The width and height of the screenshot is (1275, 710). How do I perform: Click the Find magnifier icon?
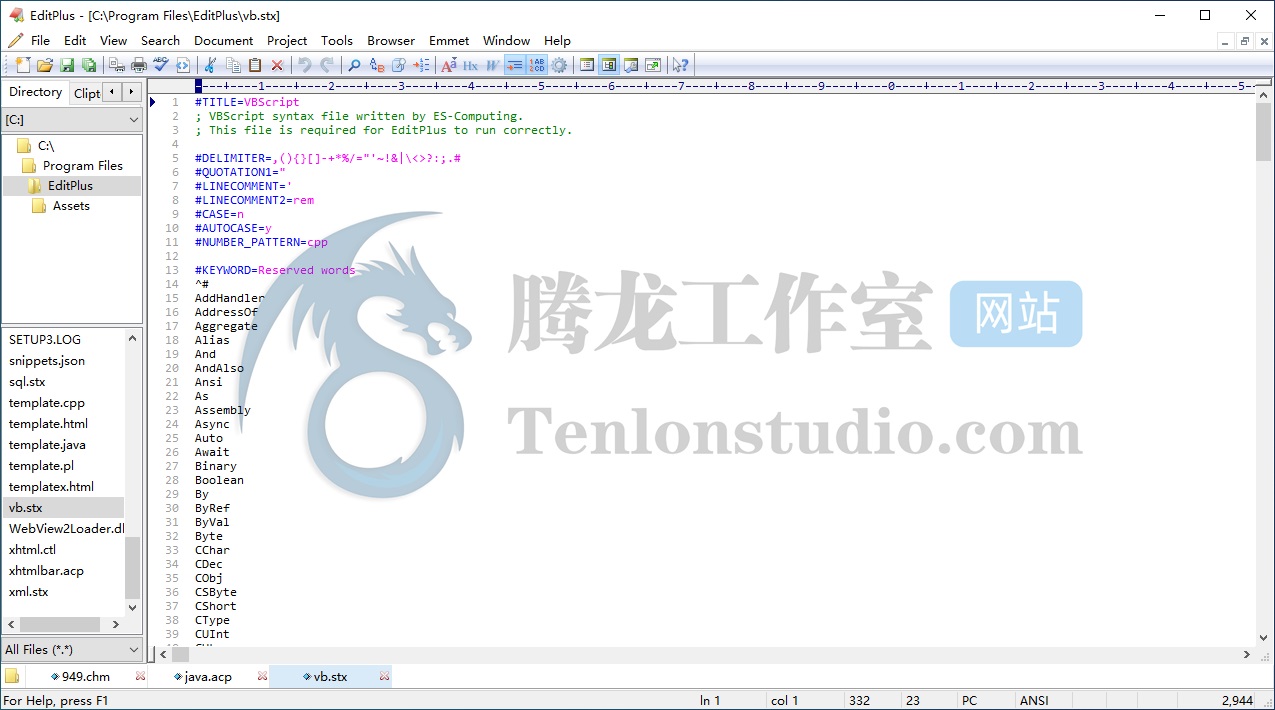tap(354, 65)
